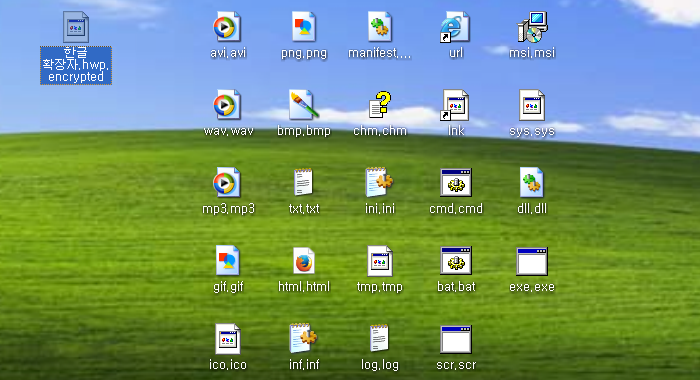Click the html.html Firefox document icon
Screen dimensions: 700x380
click(x=304, y=260)
